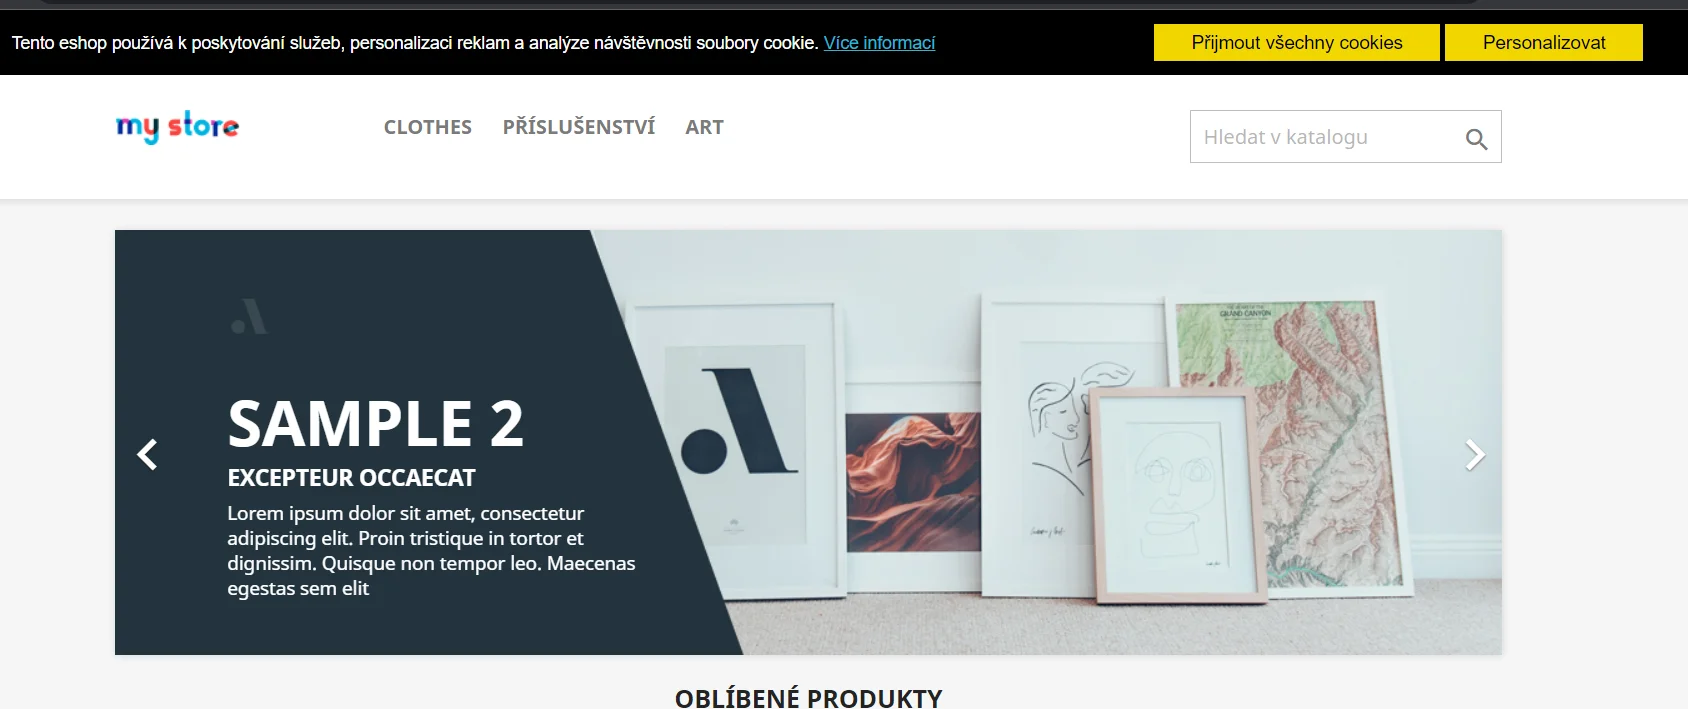Click the line-drawn face in pink frame
Image resolution: width=1688 pixels, height=709 pixels.
[x=1177, y=495]
